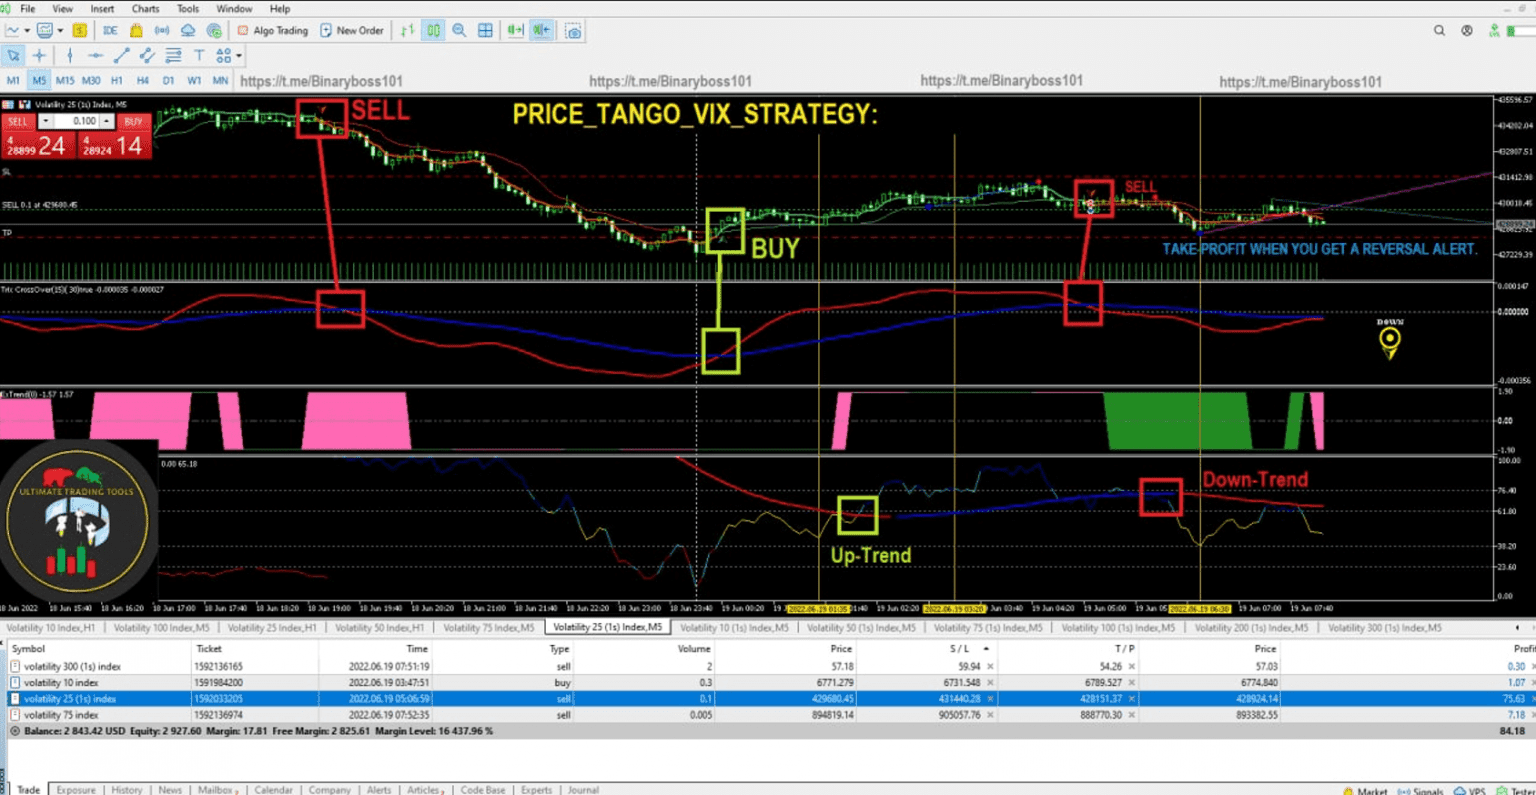Image resolution: width=1536 pixels, height=795 pixels.
Task: Select the Crosshair tool
Action: click(x=38, y=57)
